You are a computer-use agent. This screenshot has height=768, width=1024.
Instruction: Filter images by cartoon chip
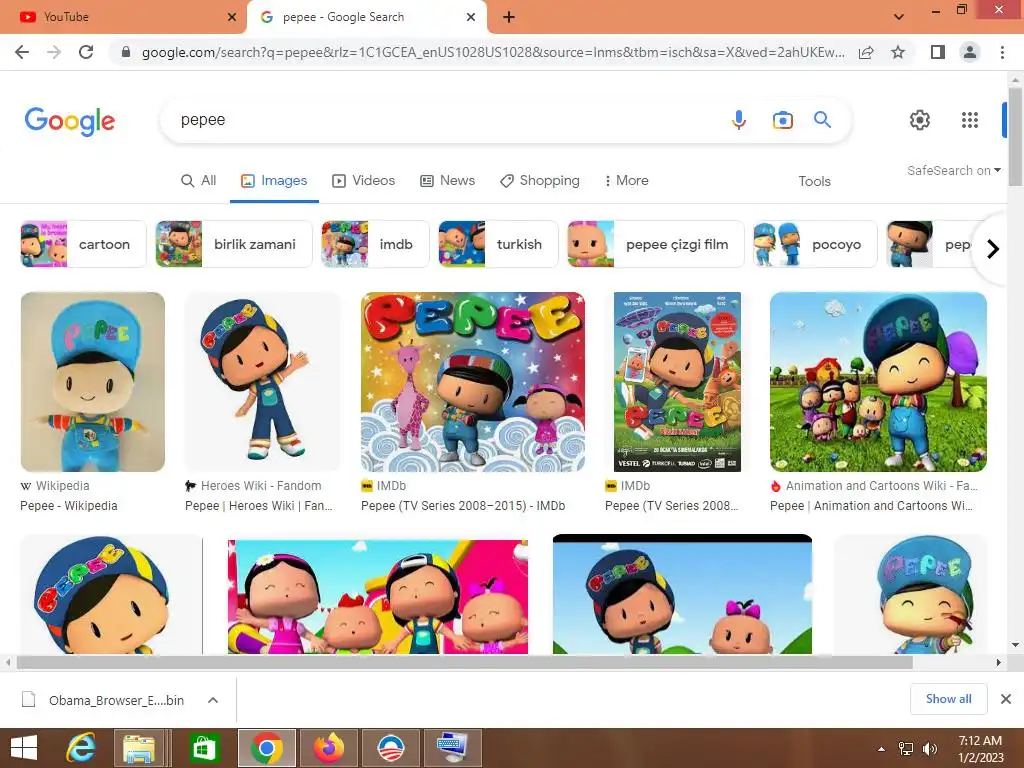point(84,244)
